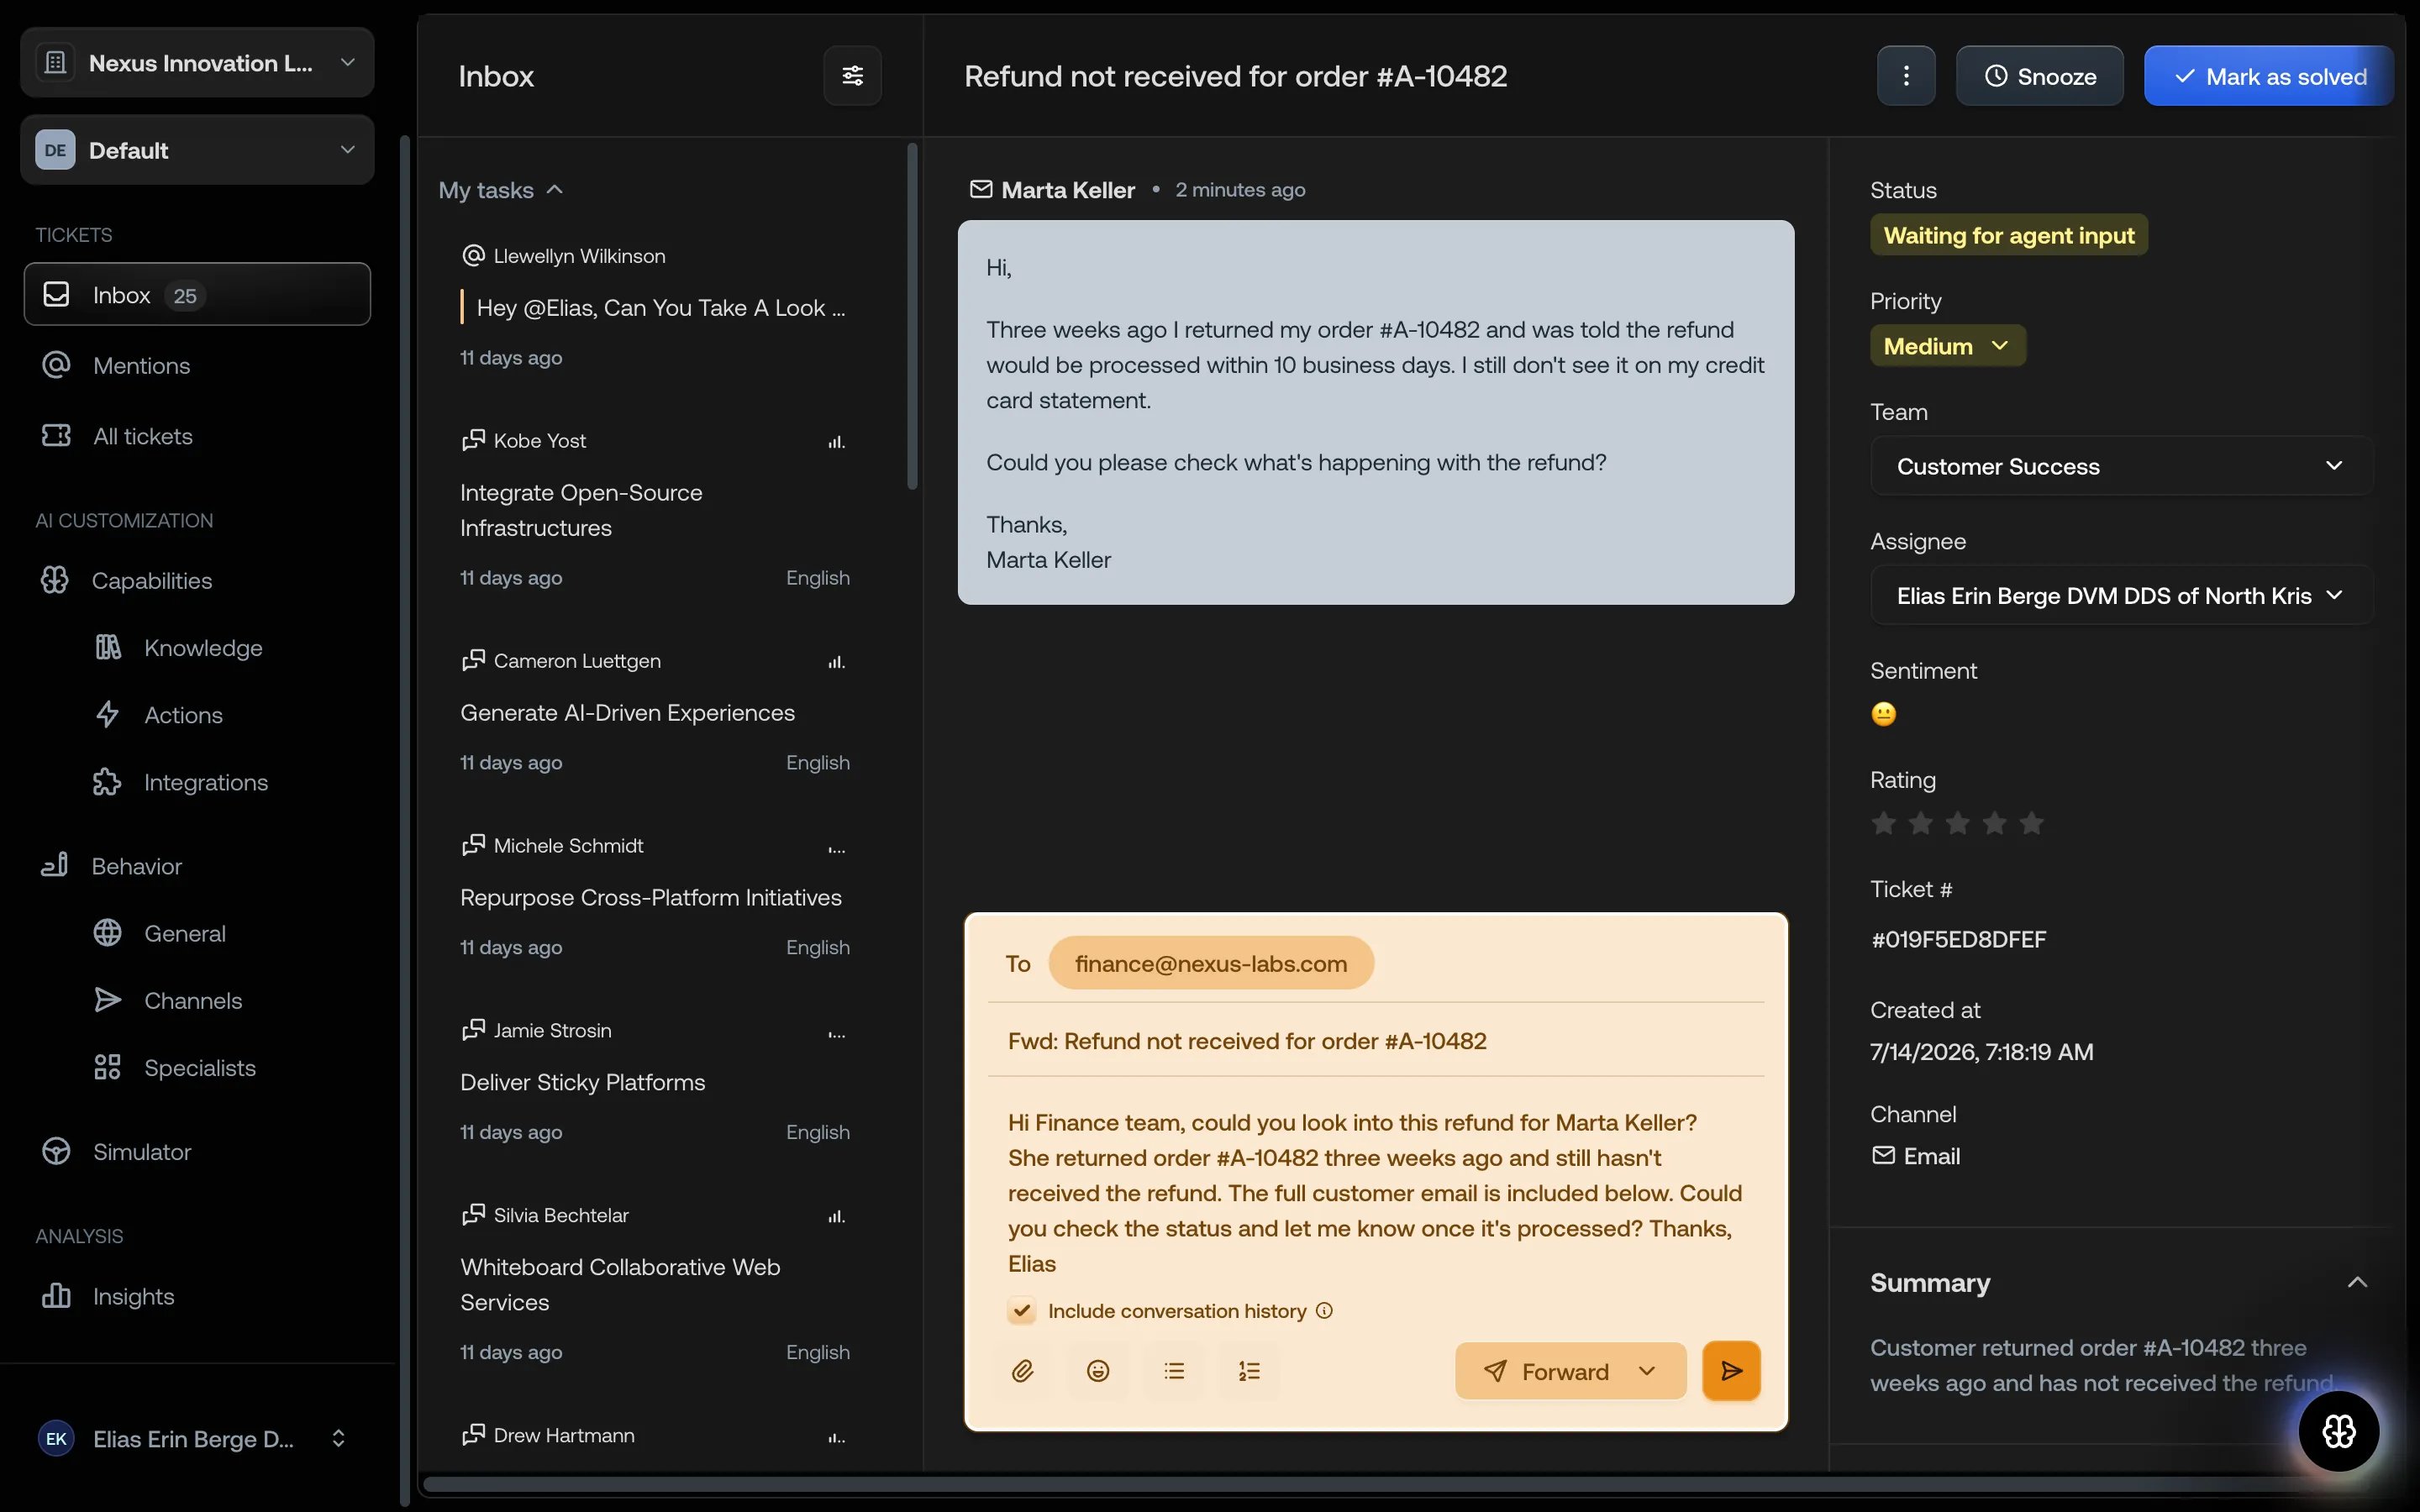This screenshot has height=1512, width=2420.
Task: Open the inbox filter settings icon
Action: point(852,76)
